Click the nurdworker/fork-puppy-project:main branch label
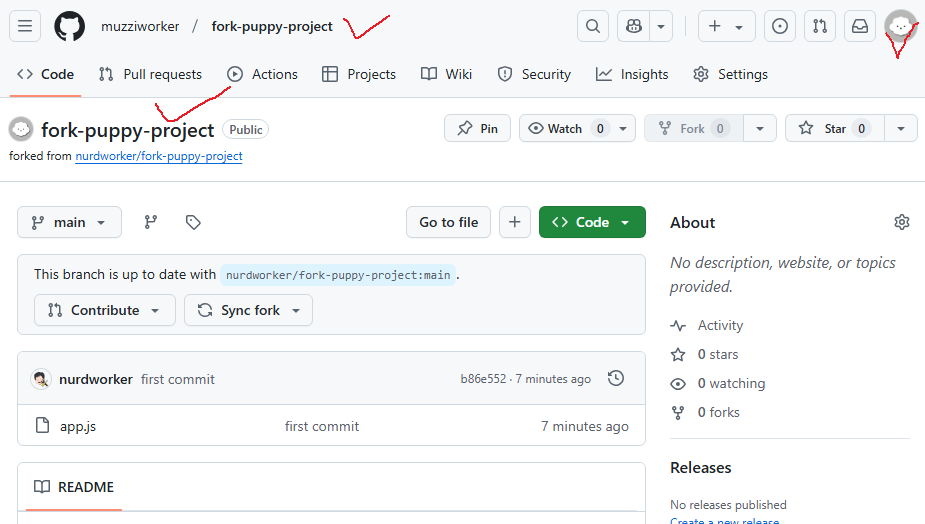Screen dimensions: 925x524 pyautogui.click(x=338, y=275)
